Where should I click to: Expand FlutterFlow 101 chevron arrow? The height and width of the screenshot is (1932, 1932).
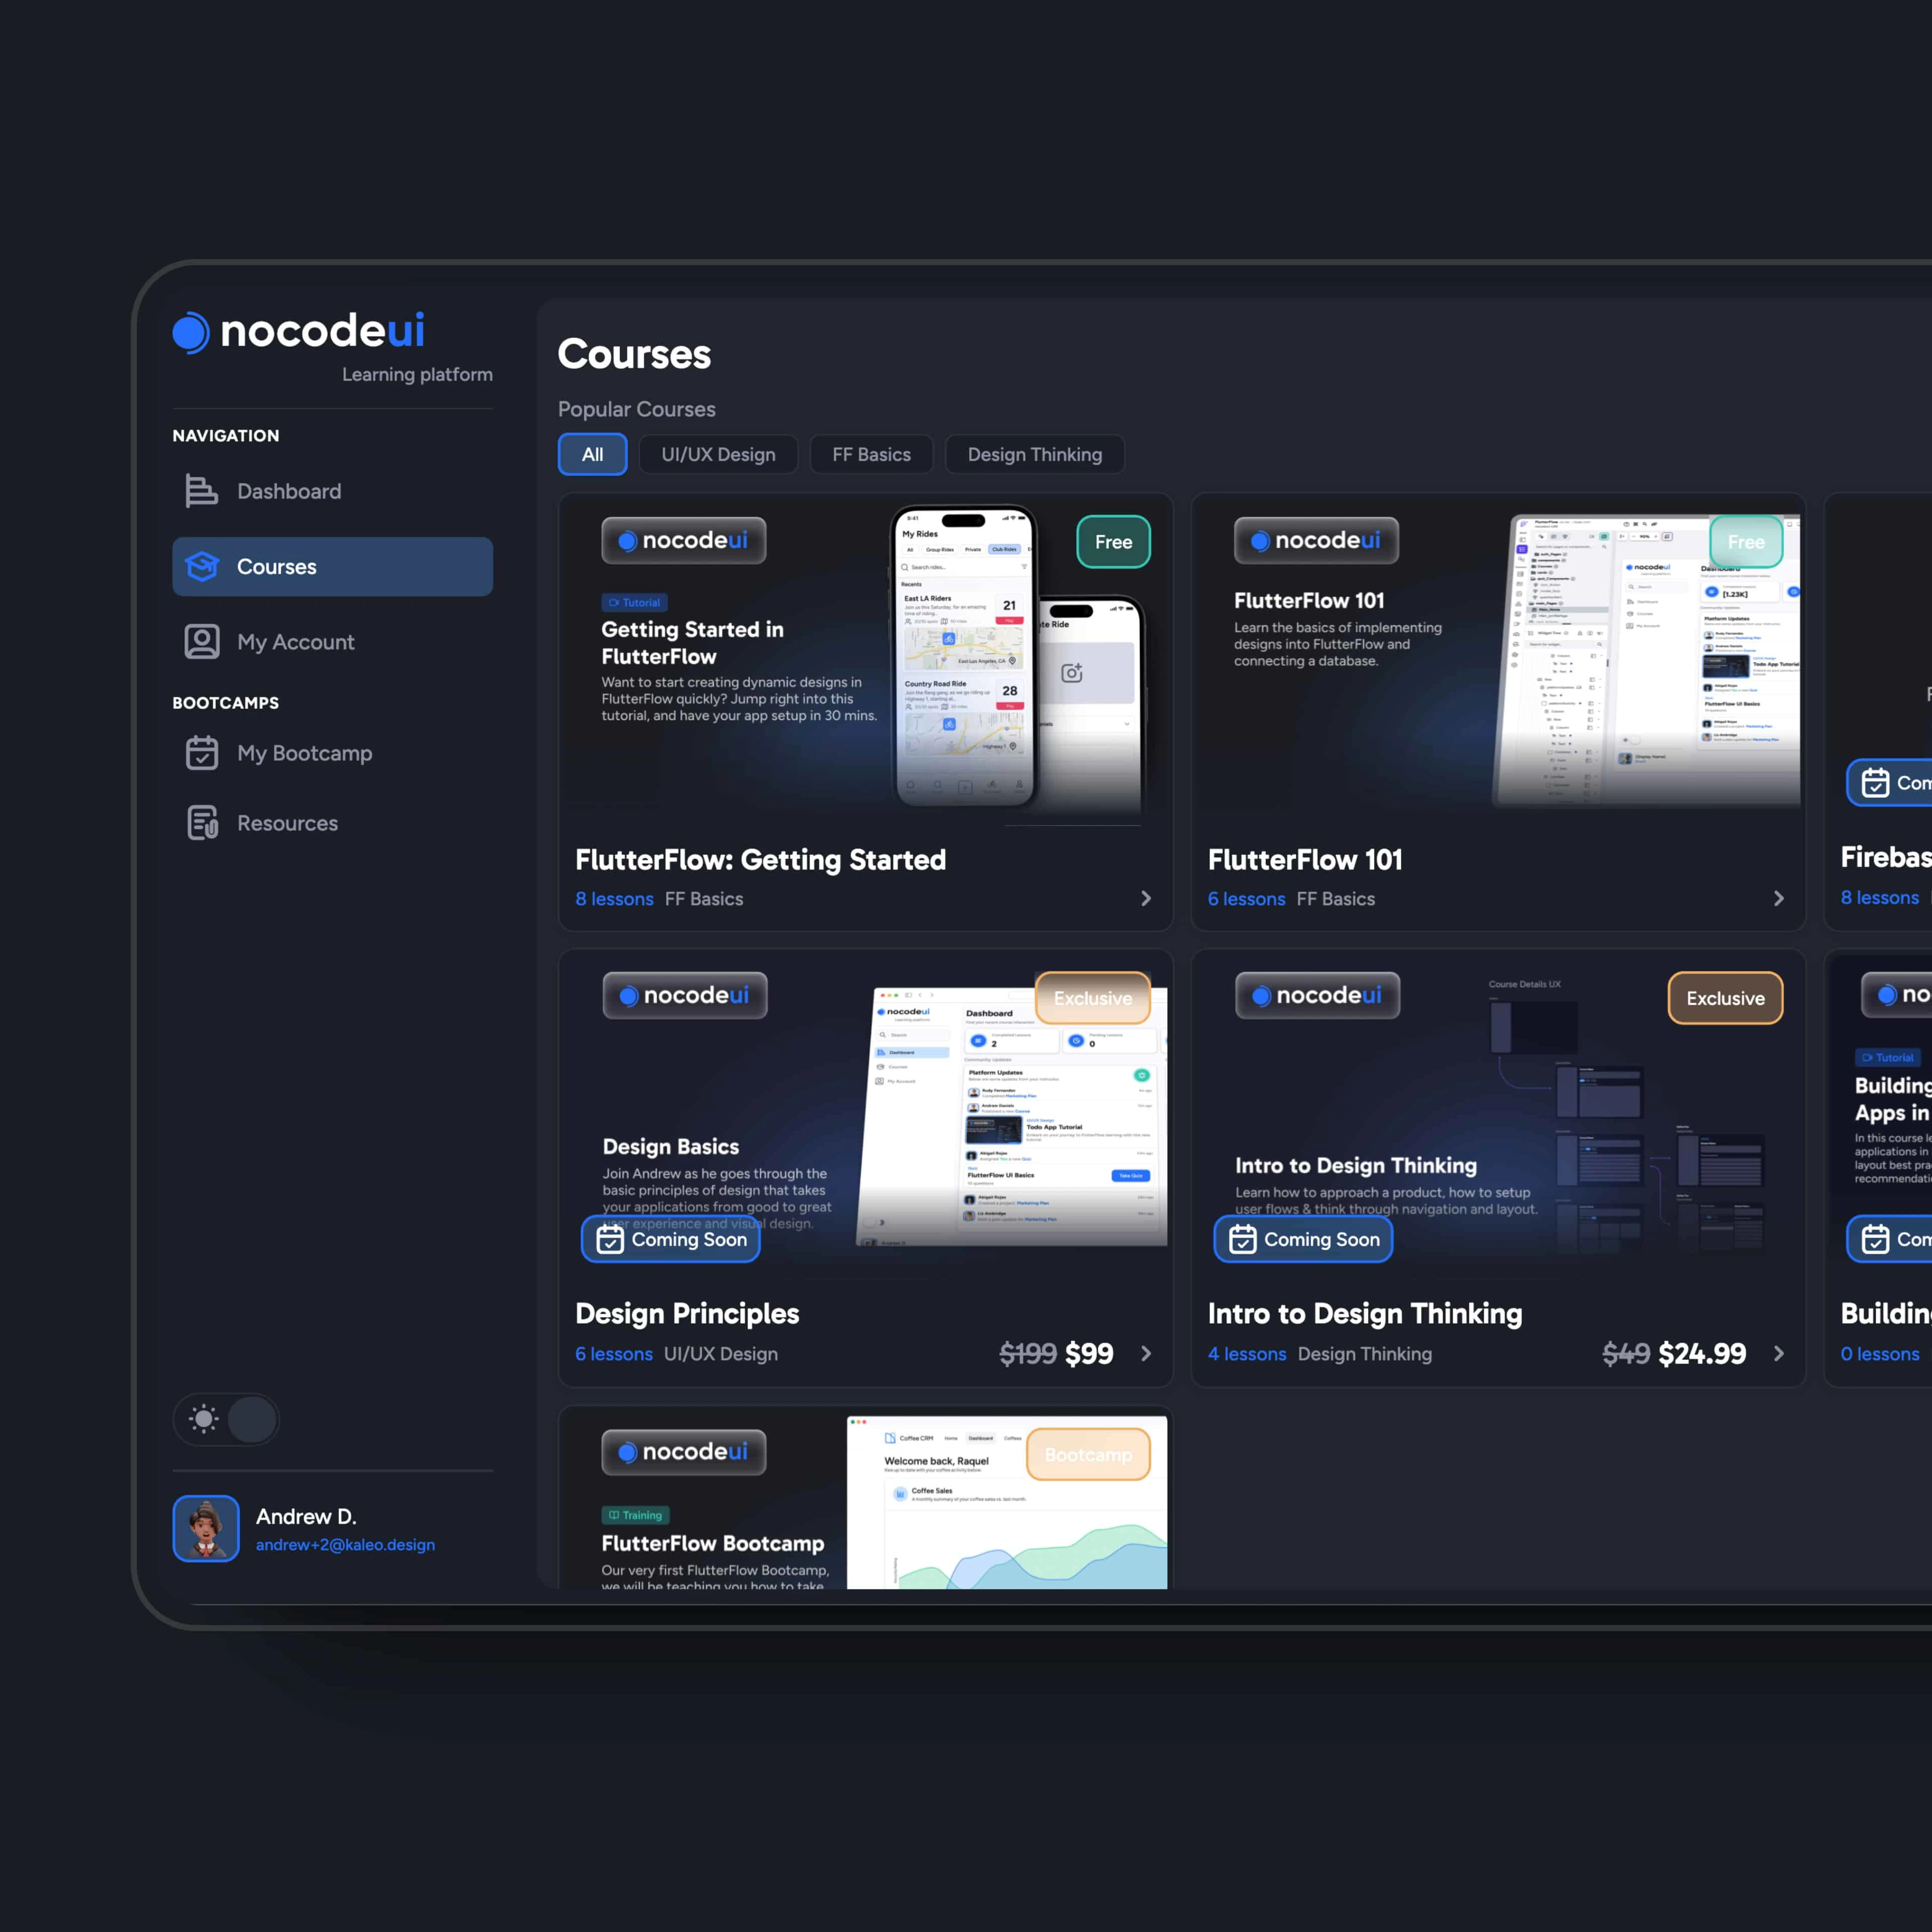pos(1778,898)
